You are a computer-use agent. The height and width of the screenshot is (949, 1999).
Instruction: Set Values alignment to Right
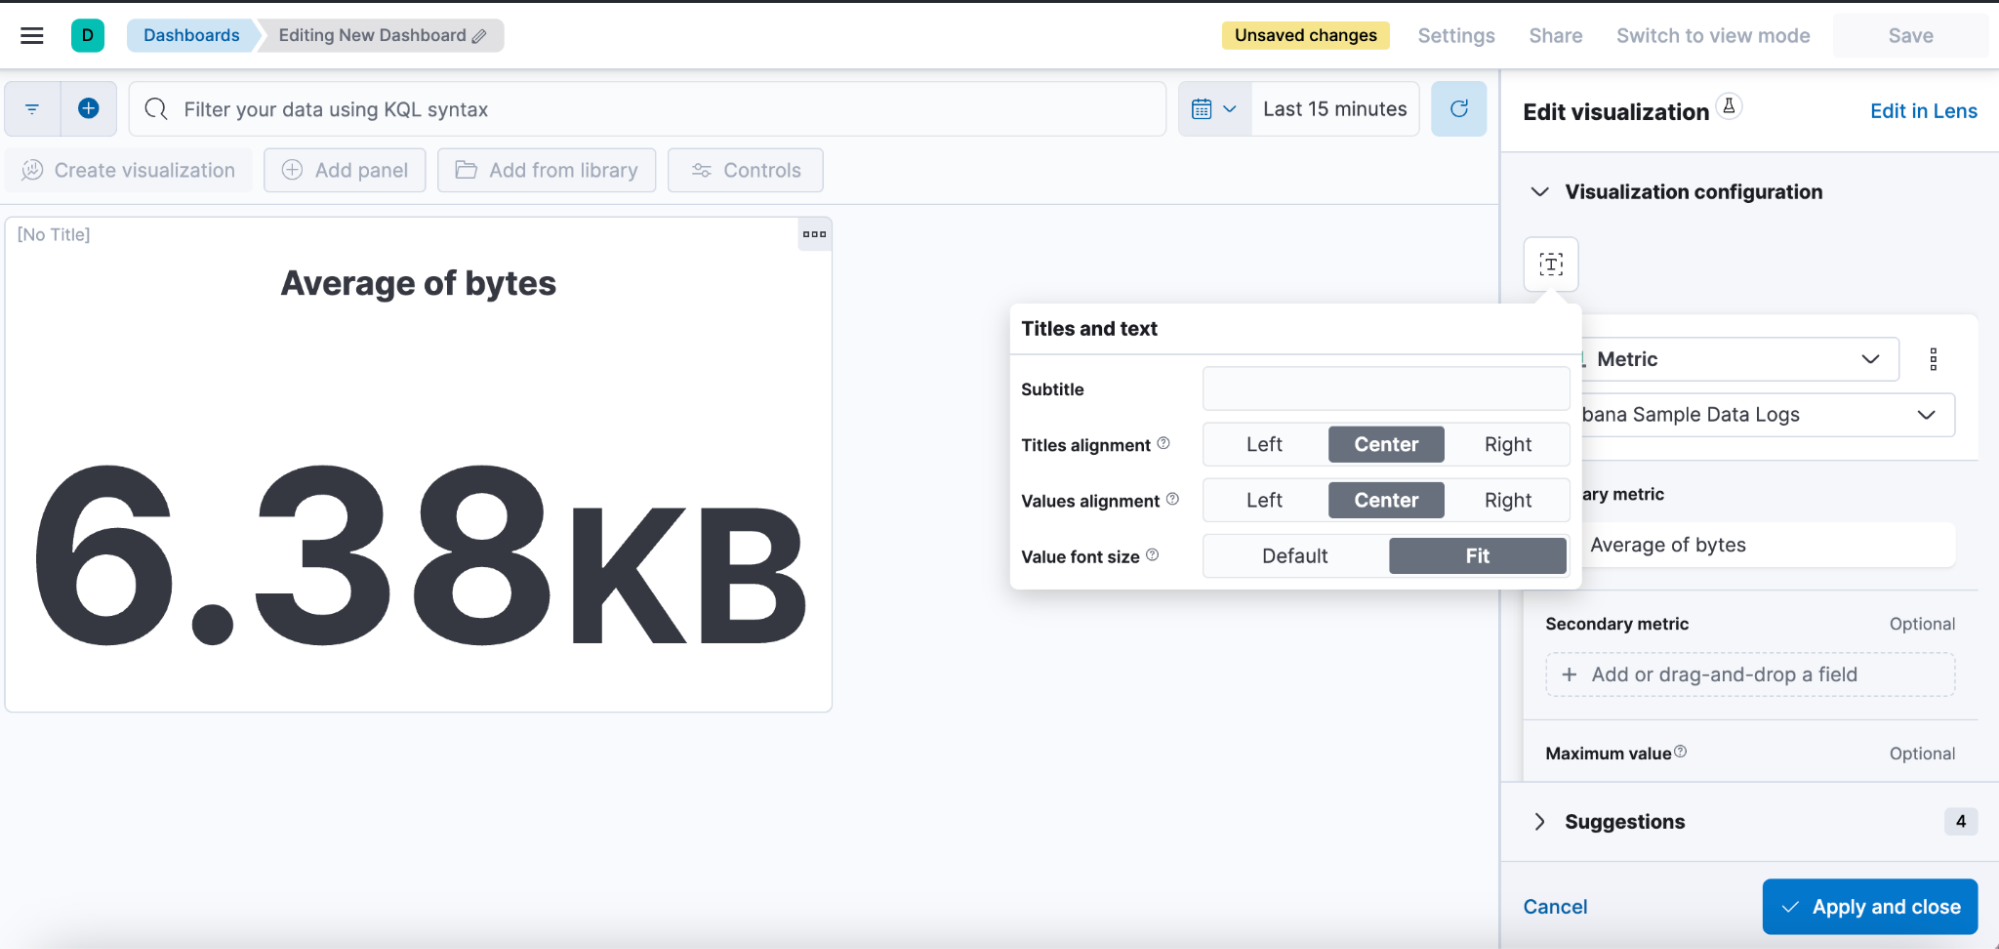1506,500
